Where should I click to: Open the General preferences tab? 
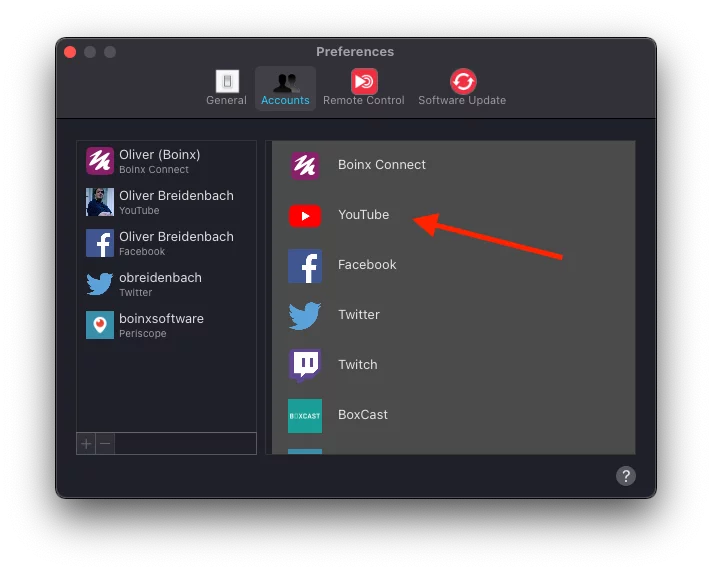pyautogui.click(x=226, y=88)
